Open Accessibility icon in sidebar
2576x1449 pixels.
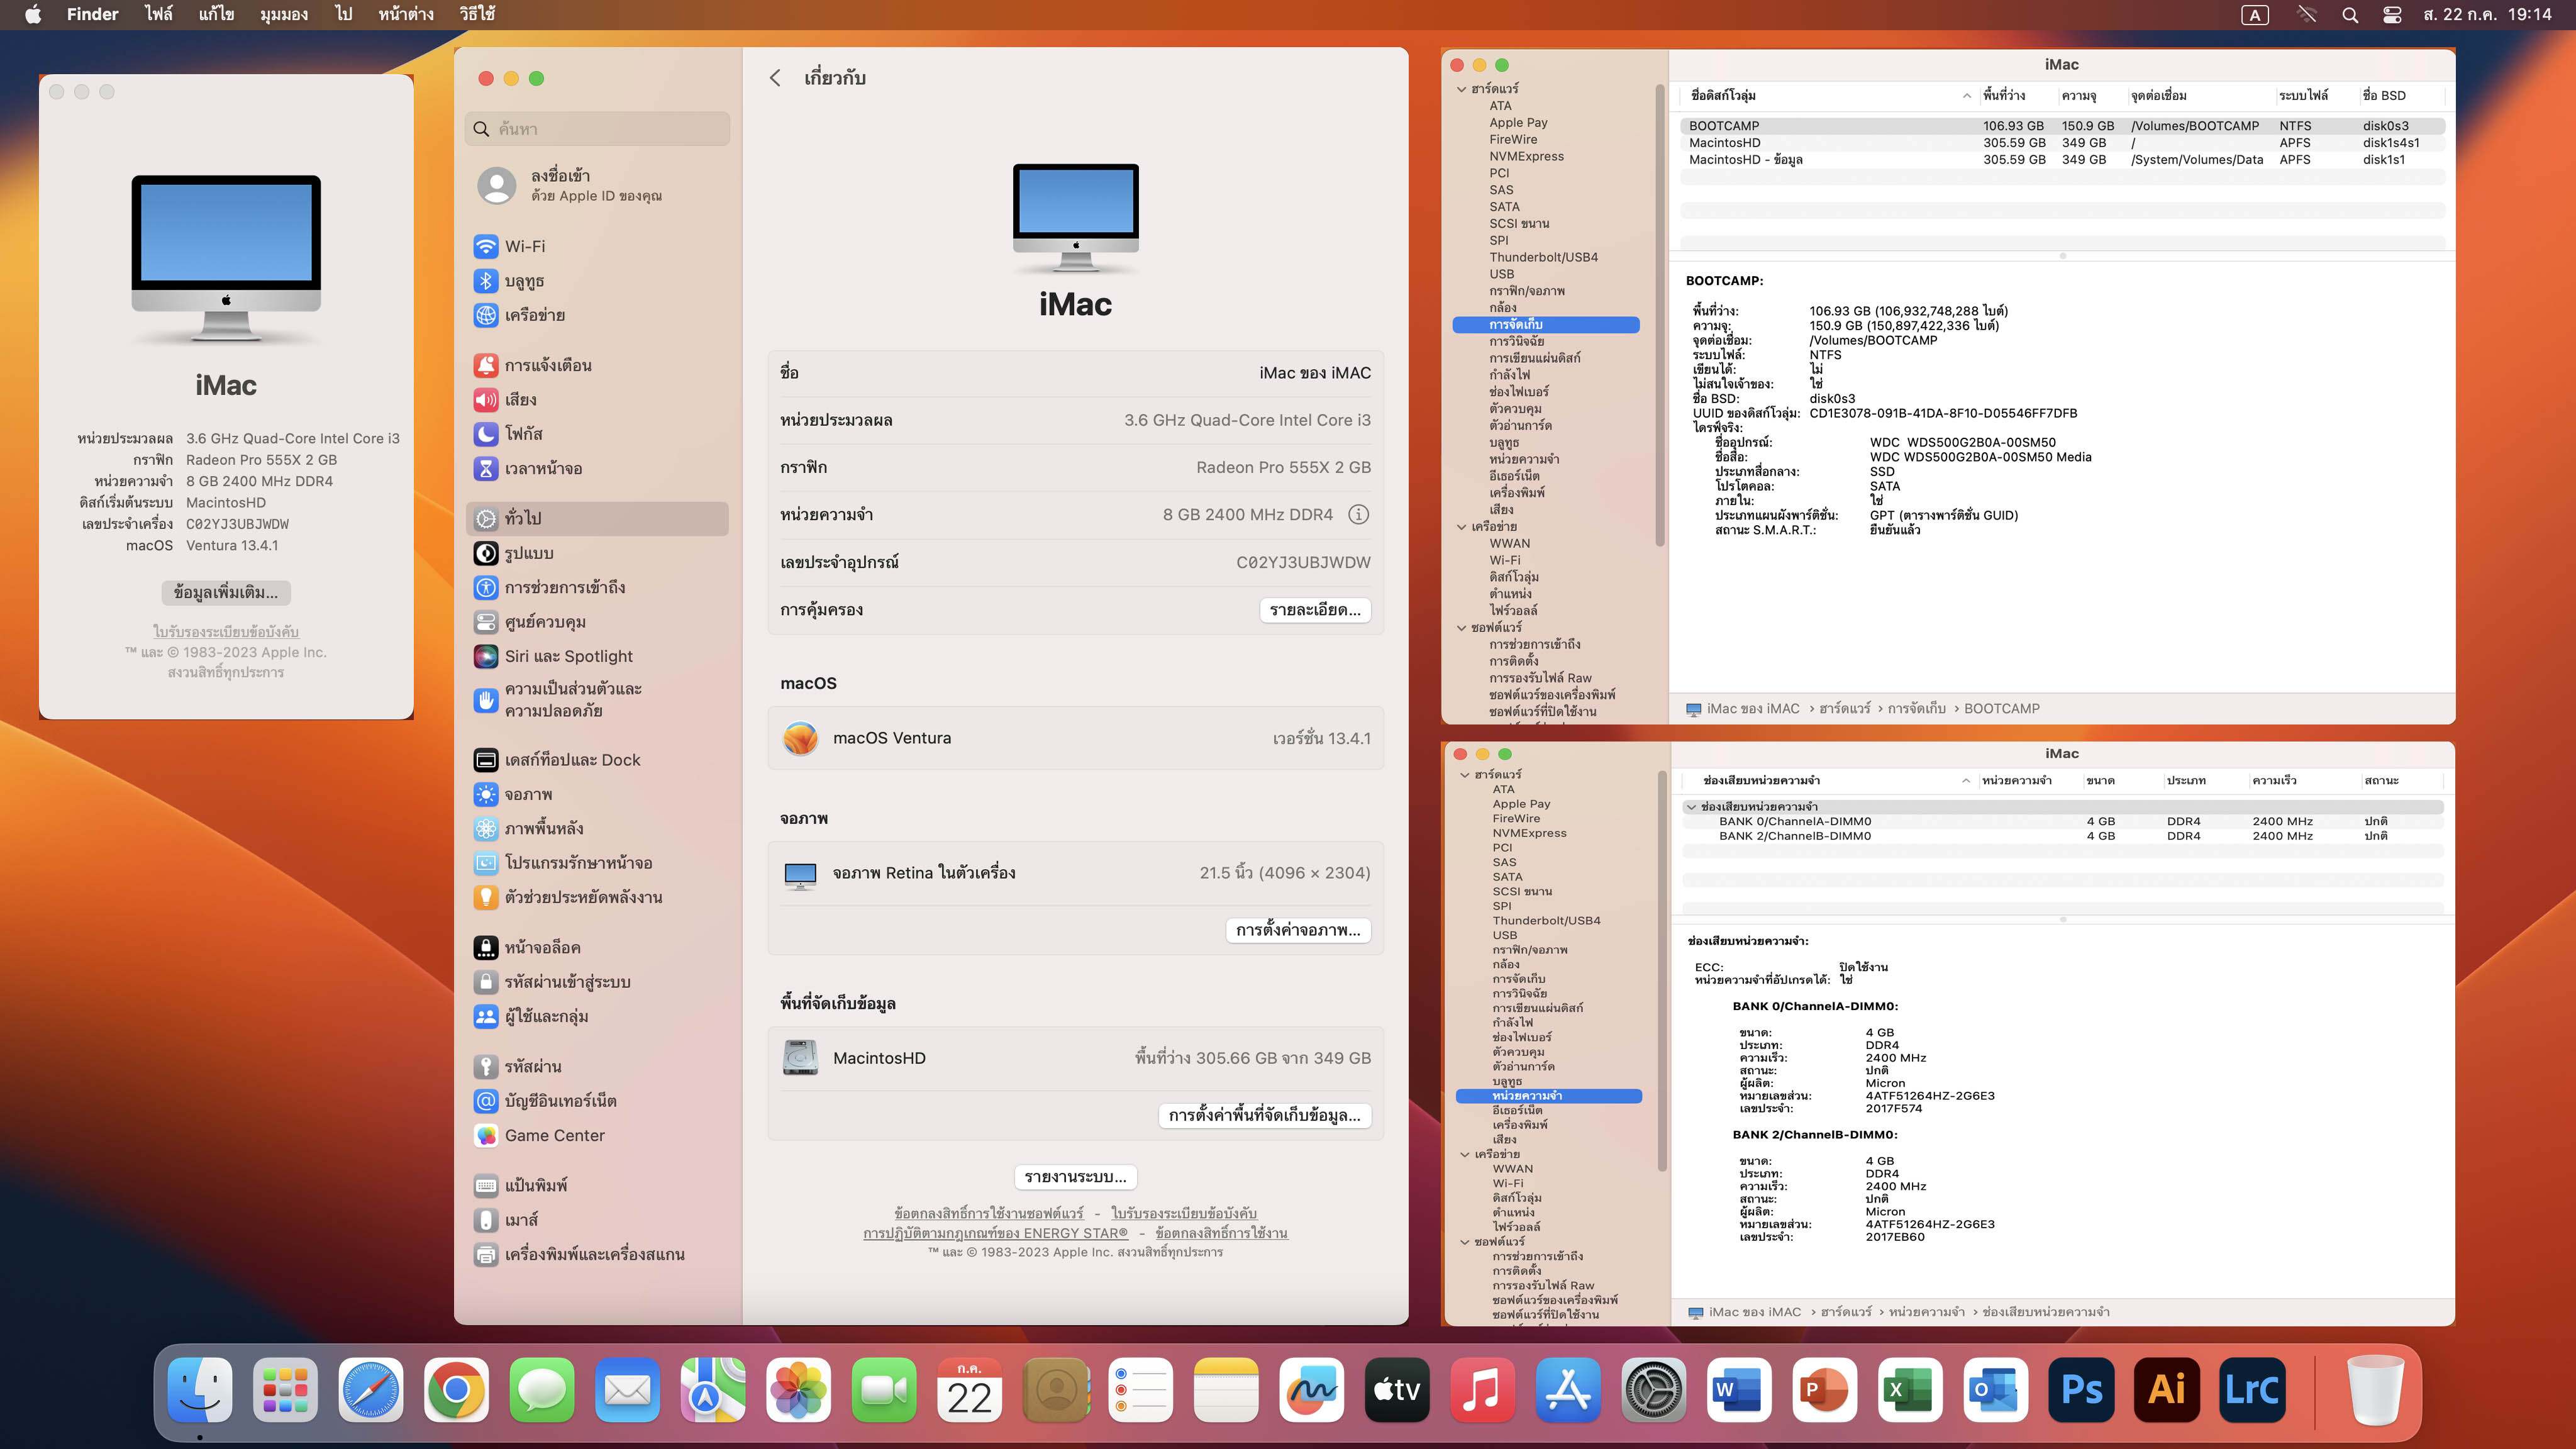tap(486, 587)
